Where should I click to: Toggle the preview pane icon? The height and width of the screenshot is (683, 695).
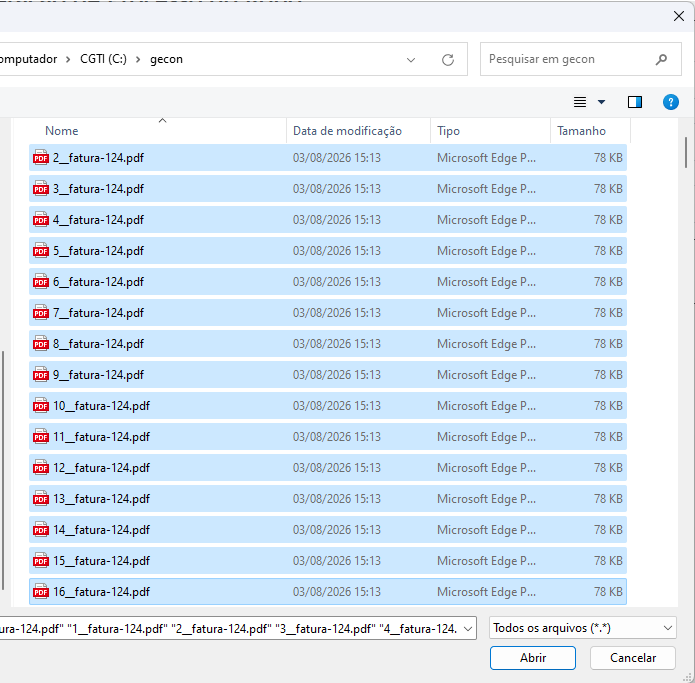(x=635, y=102)
